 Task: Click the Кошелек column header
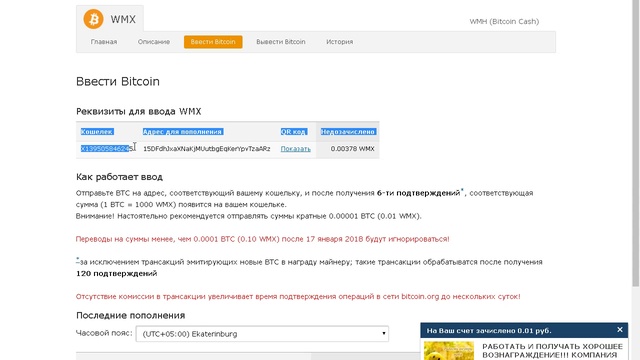pos(97,131)
